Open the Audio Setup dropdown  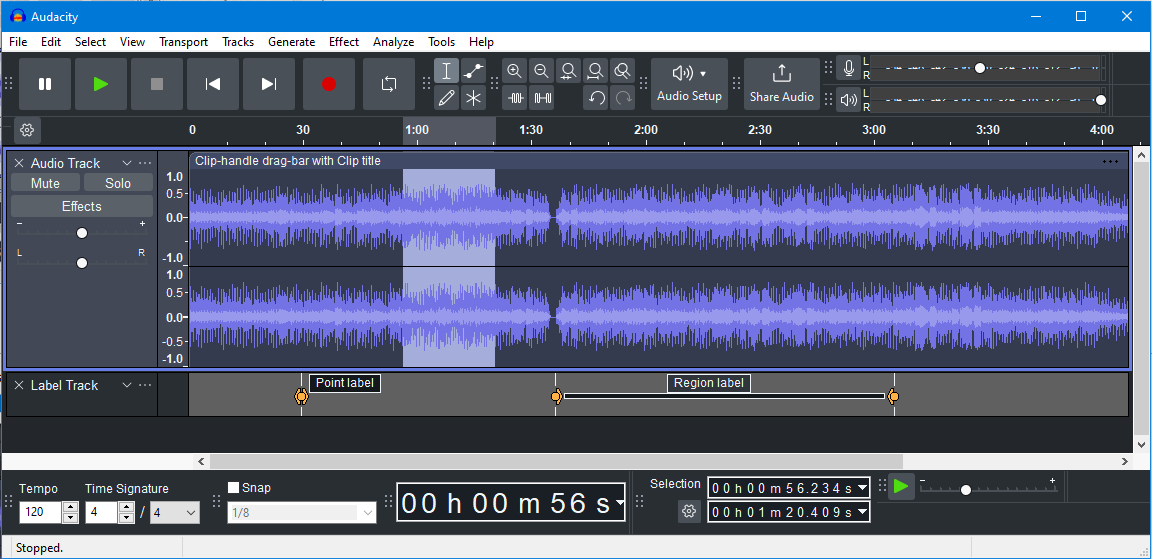coord(689,84)
